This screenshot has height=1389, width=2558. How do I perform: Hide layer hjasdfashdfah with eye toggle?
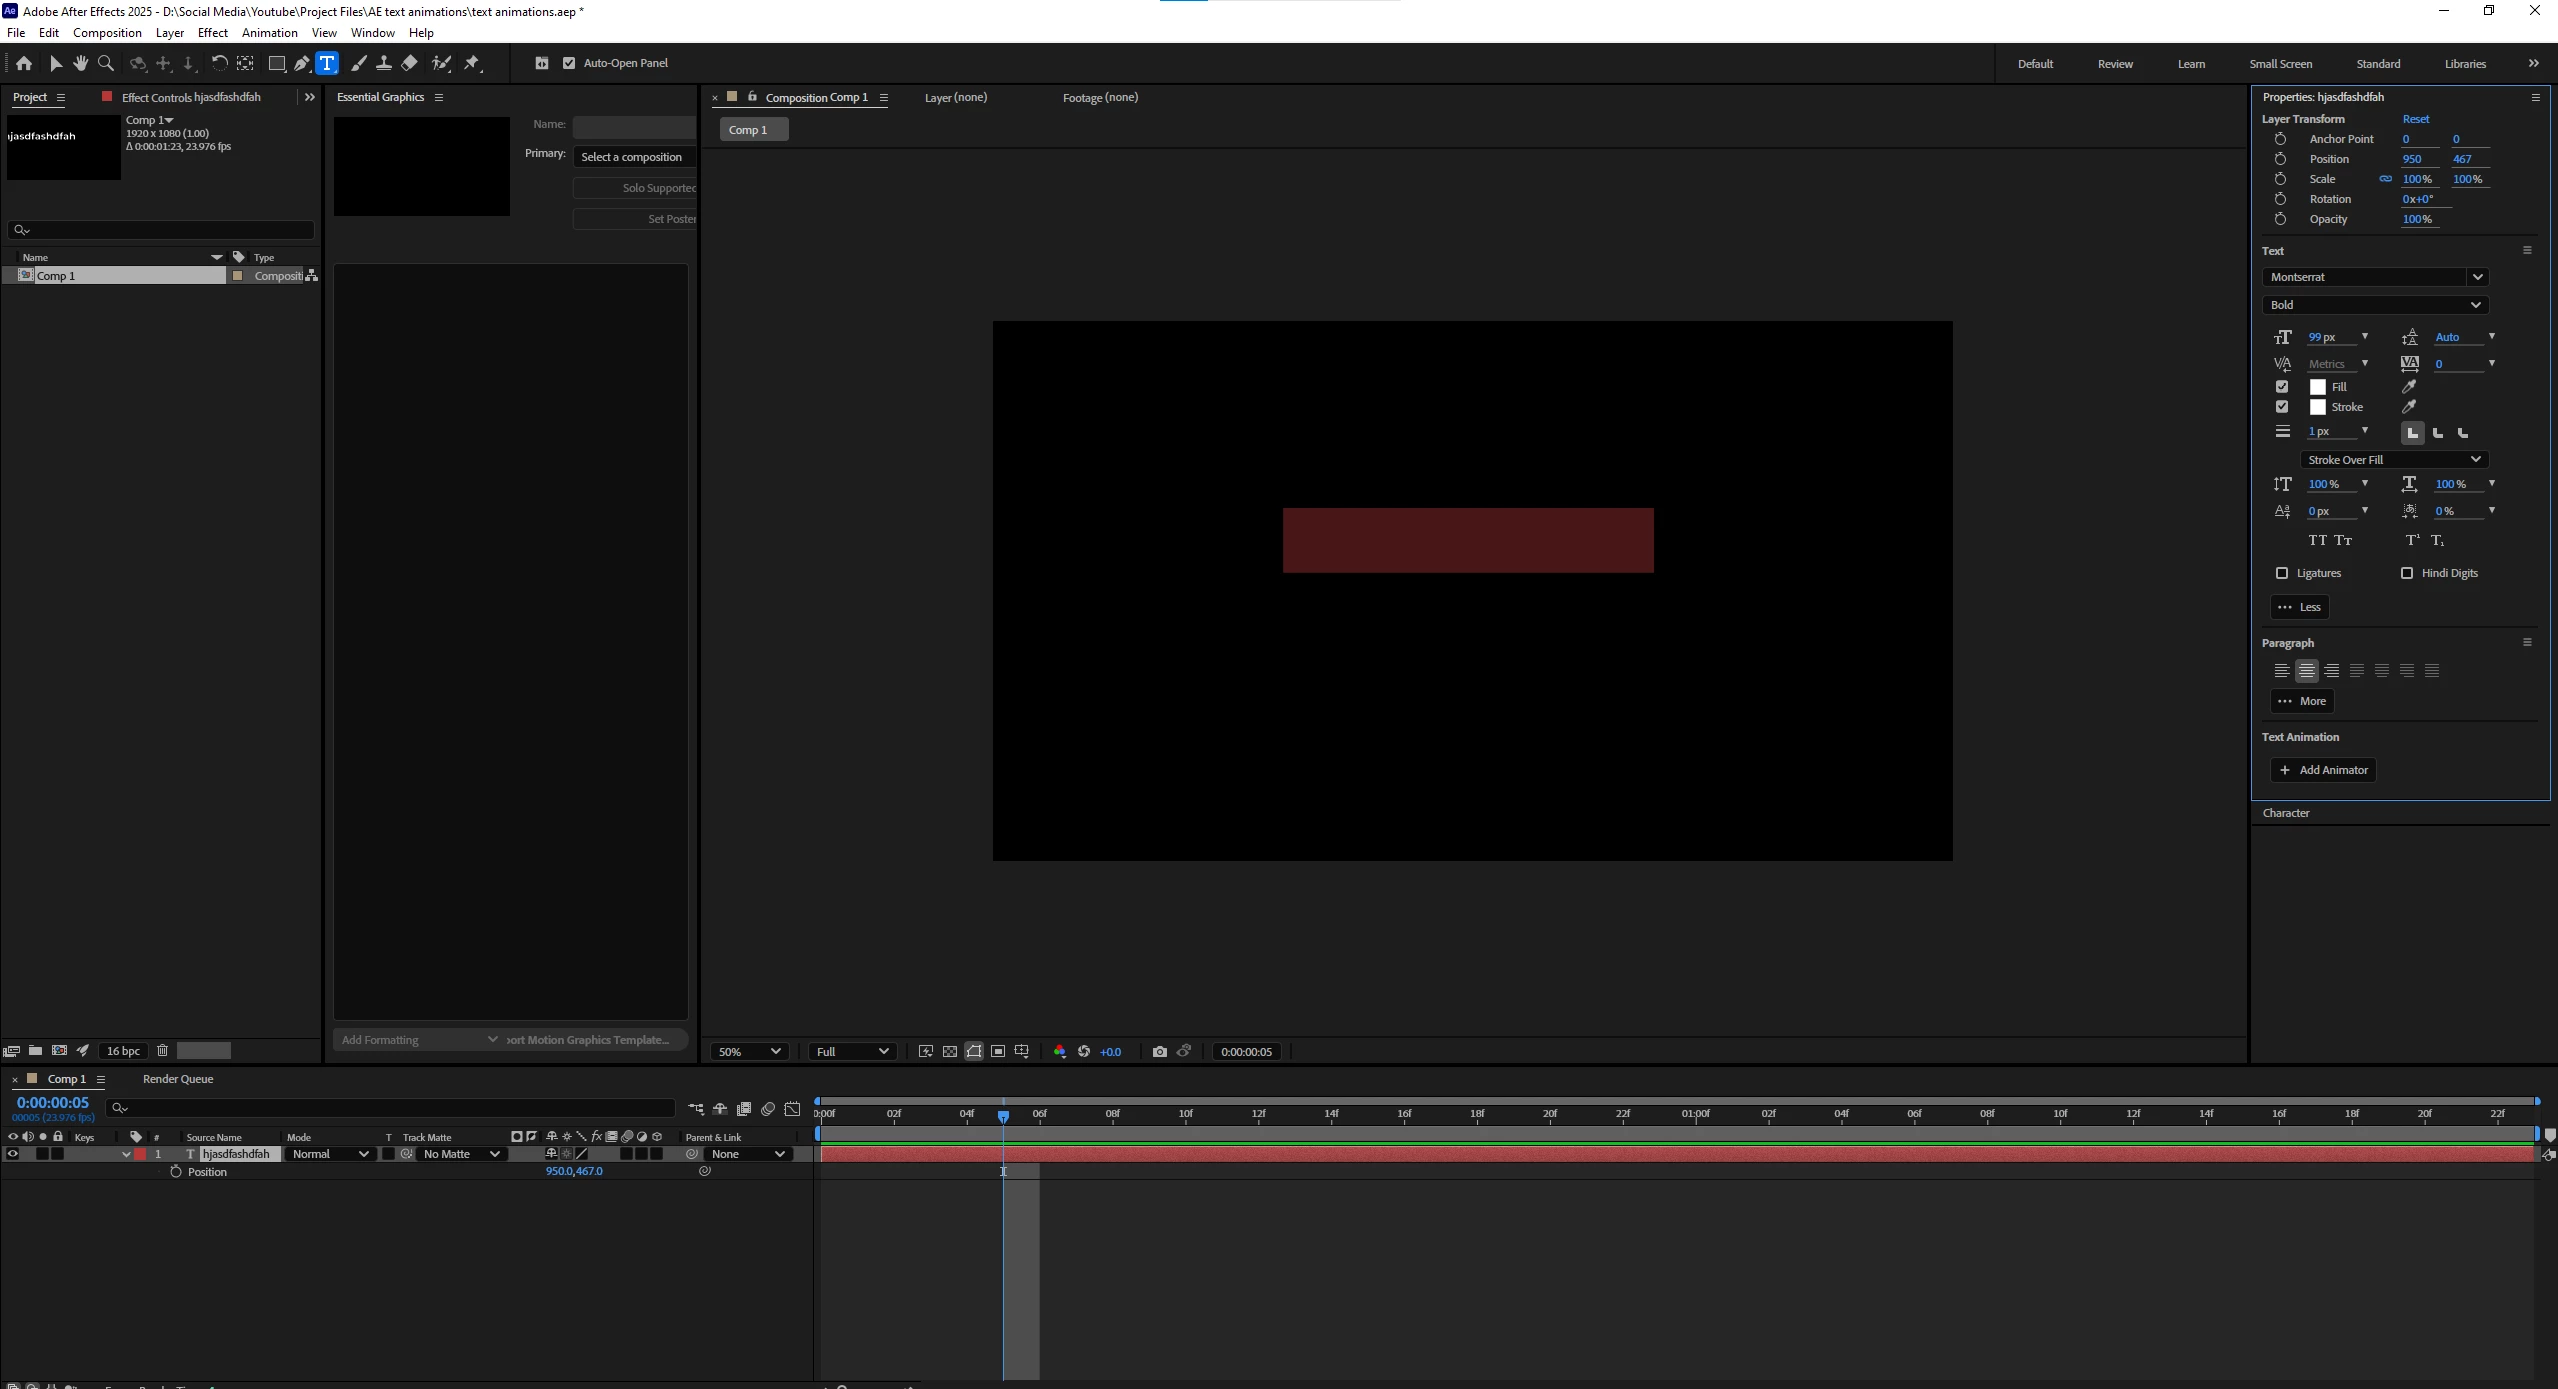(13, 1153)
